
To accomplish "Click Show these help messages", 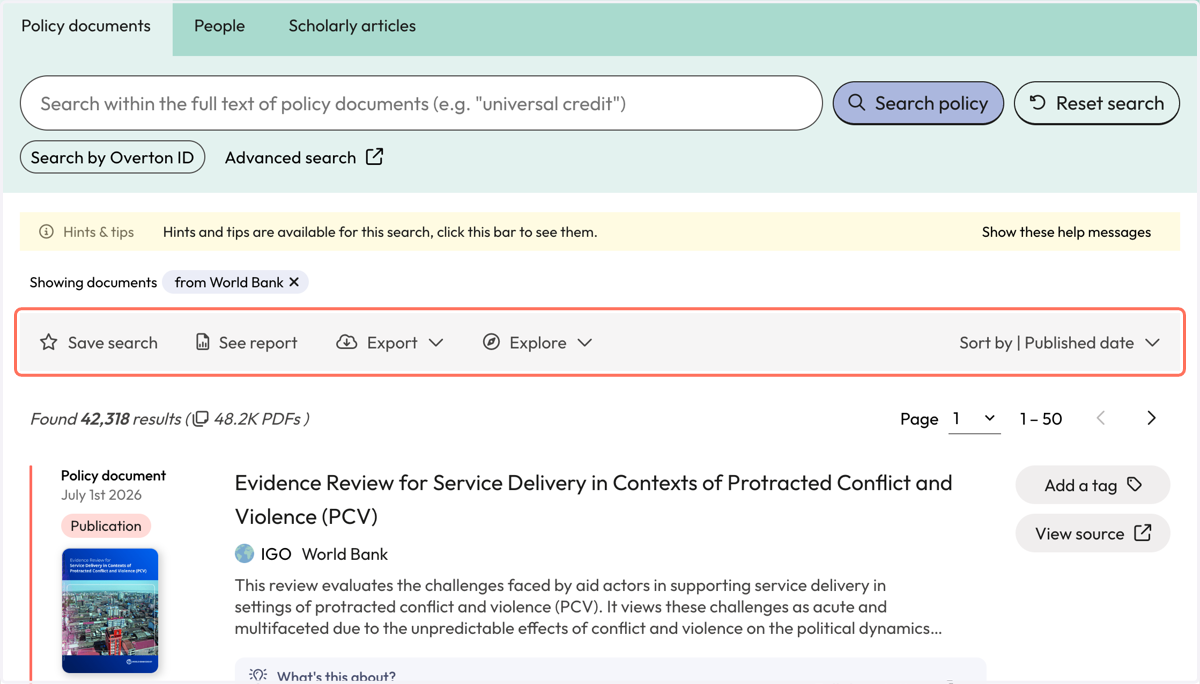I will 1066,232.
